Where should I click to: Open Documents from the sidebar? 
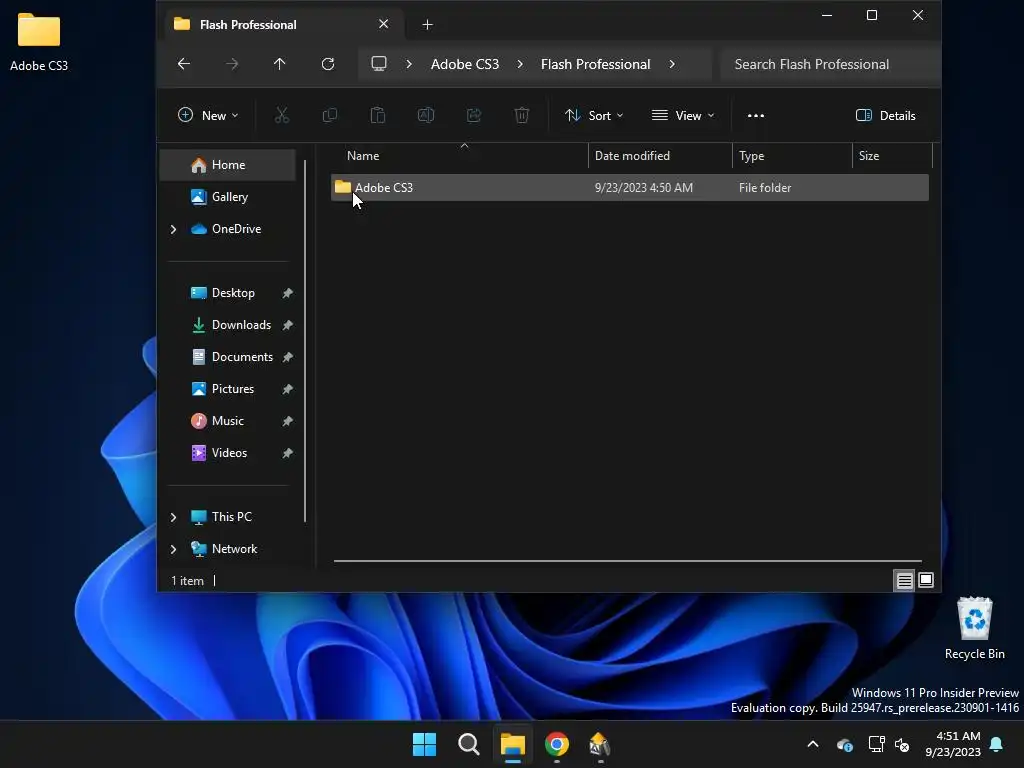click(228, 357)
